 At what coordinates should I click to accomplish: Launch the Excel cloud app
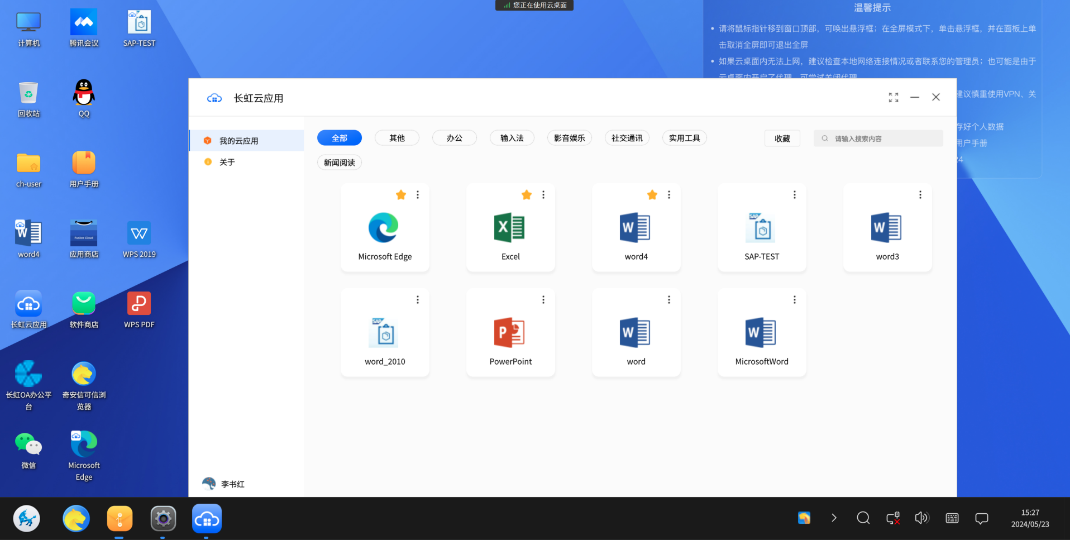[510, 227]
